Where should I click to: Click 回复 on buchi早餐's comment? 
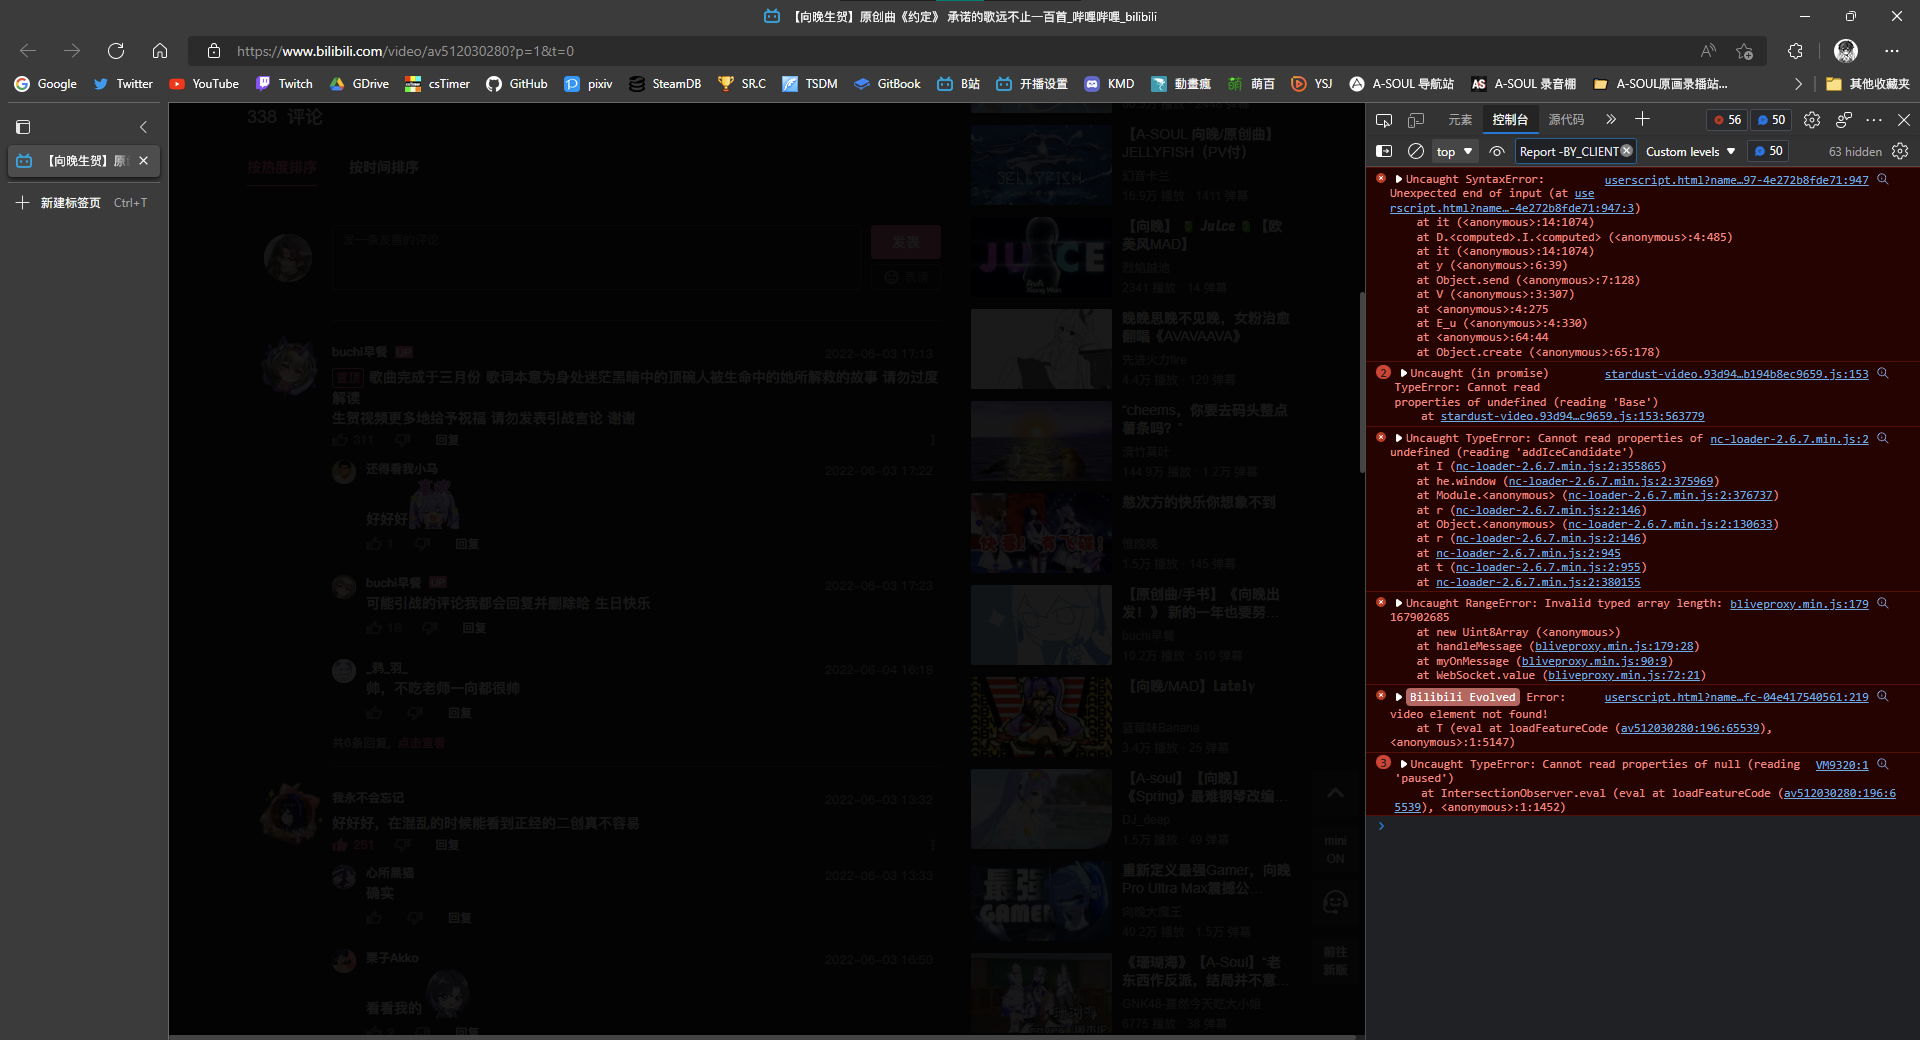447,440
